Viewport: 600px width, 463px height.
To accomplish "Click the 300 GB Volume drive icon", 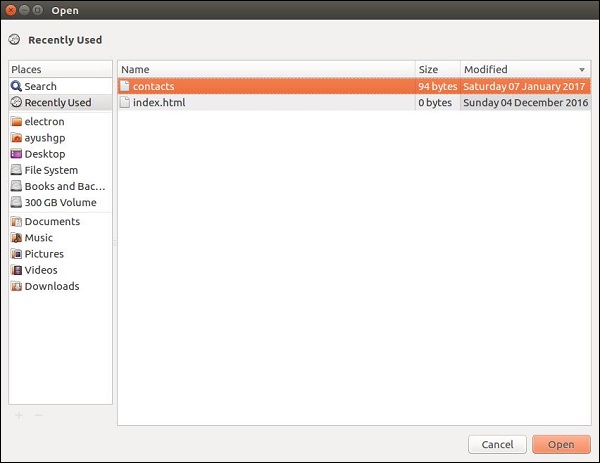I will coord(16,202).
